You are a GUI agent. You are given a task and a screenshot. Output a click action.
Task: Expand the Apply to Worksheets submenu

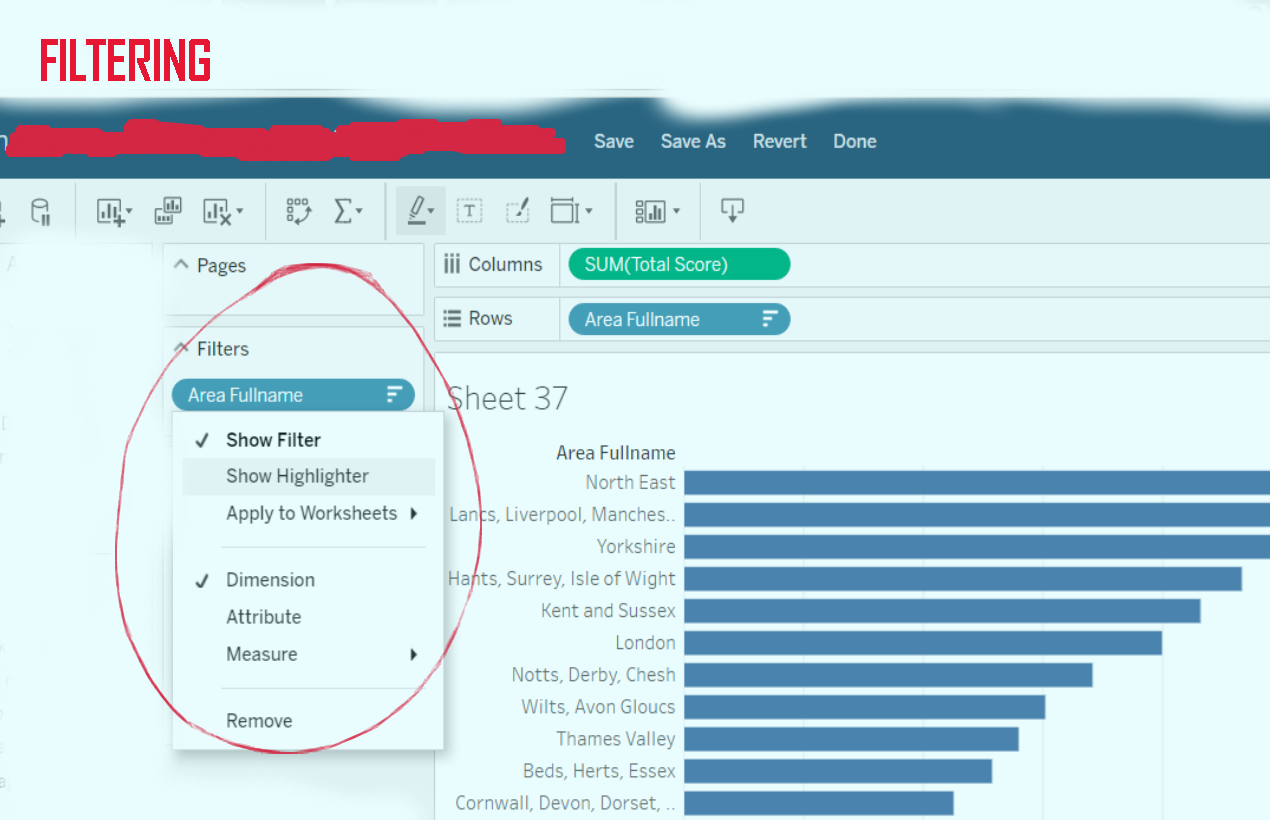[x=320, y=513]
